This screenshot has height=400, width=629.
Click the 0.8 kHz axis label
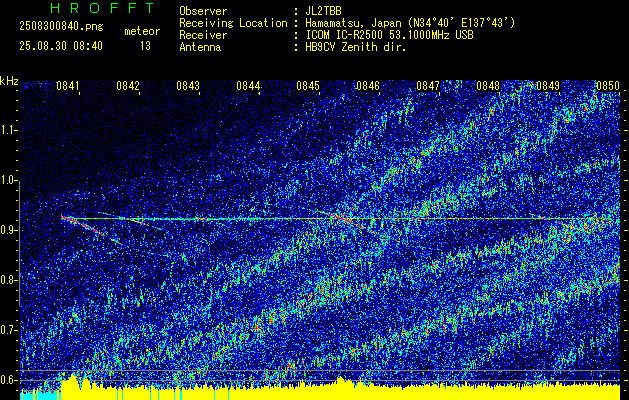pos(8,280)
